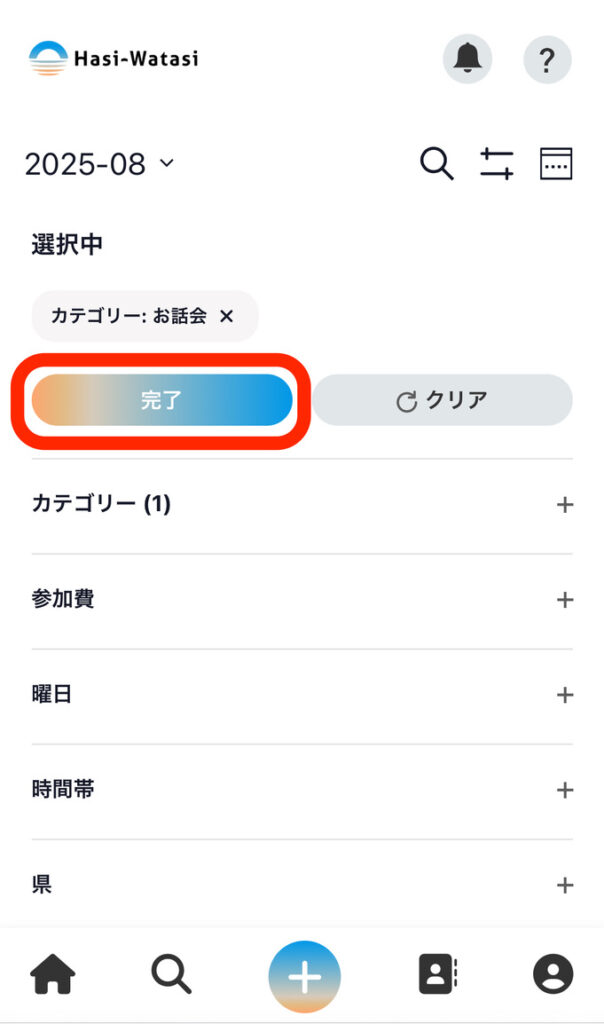Open help question mark icon

547,59
